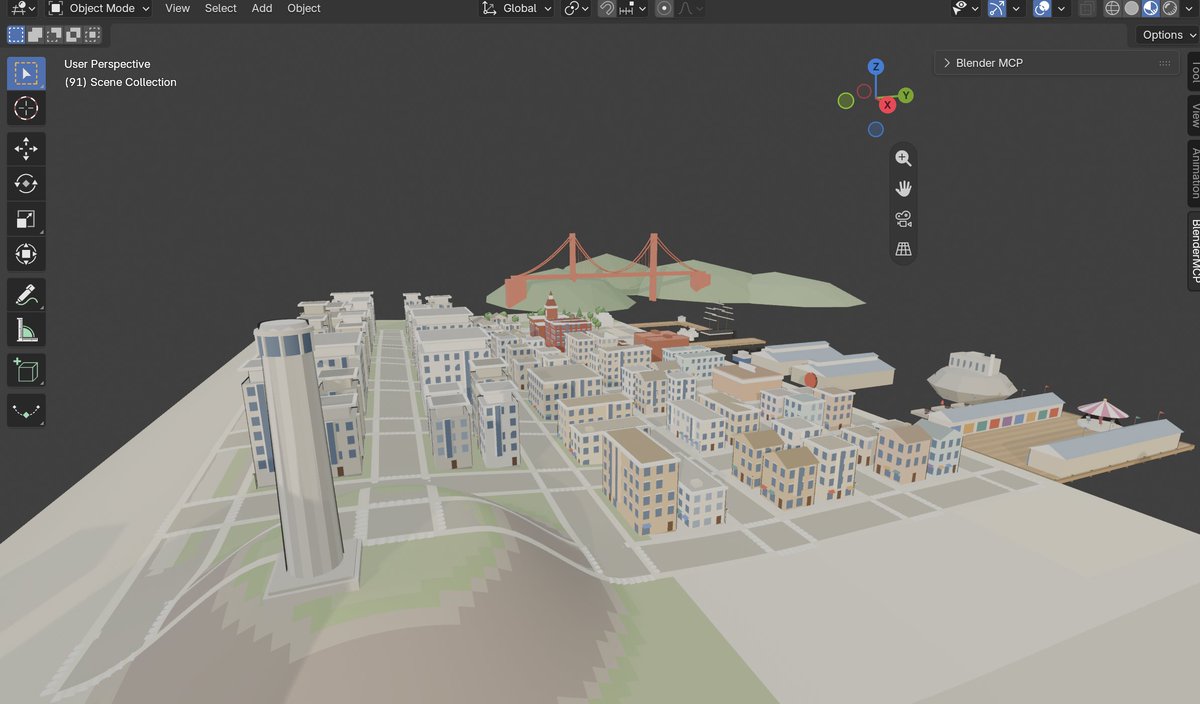The height and width of the screenshot is (704, 1200).
Task: Switch to the View sidebar tab
Action: pyautogui.click(x=1193, y=117)
